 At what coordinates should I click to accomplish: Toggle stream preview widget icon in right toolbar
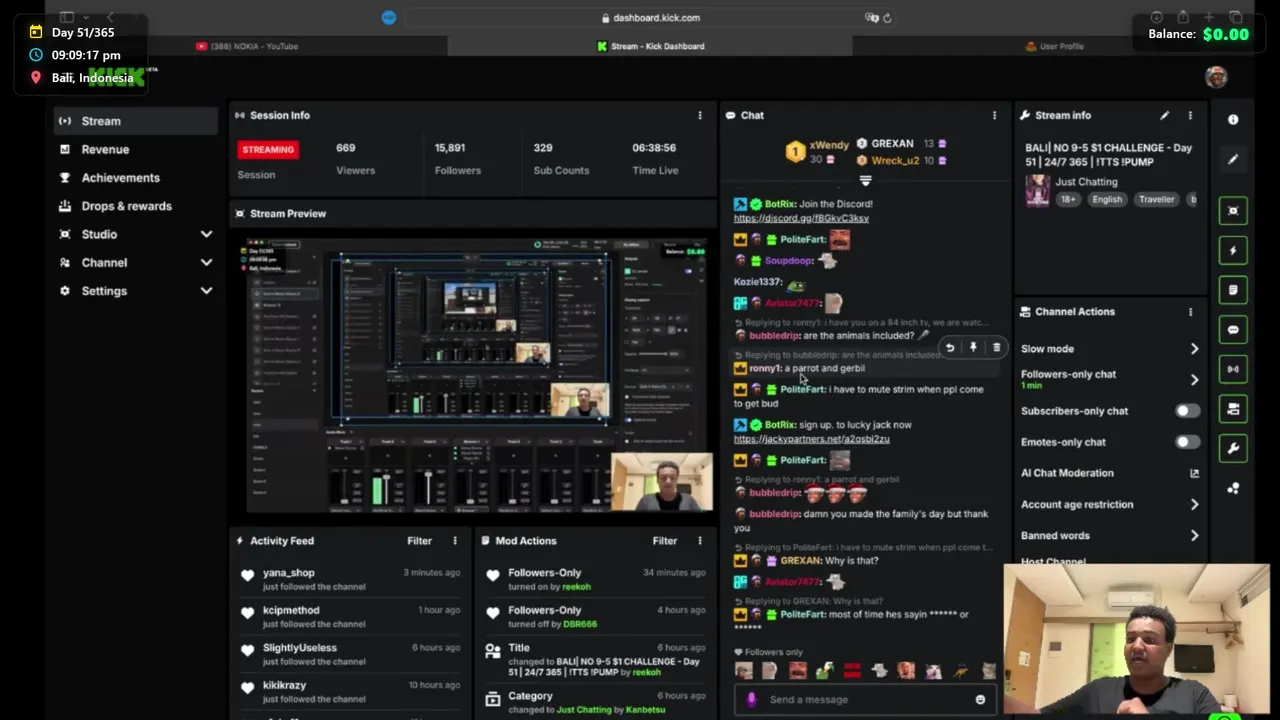tap(1233, 211)
